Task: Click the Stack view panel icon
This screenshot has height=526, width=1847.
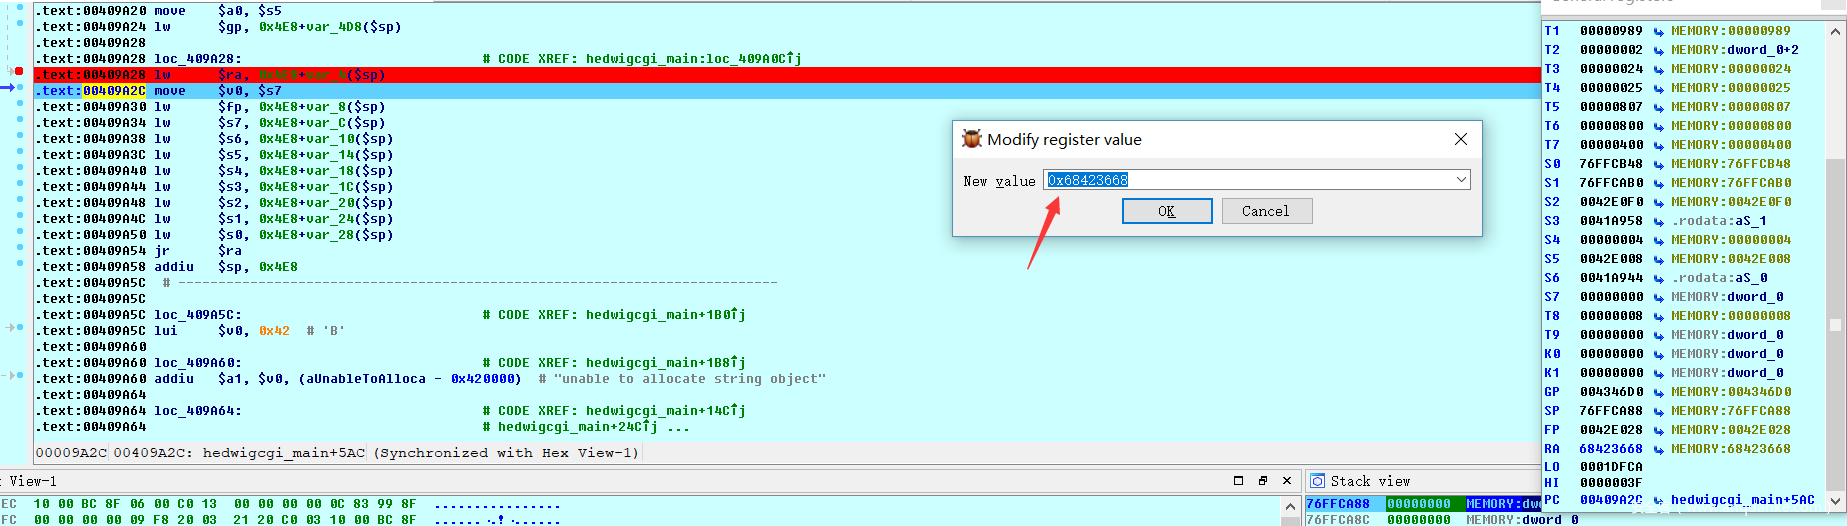Action: coord(1317,481)
